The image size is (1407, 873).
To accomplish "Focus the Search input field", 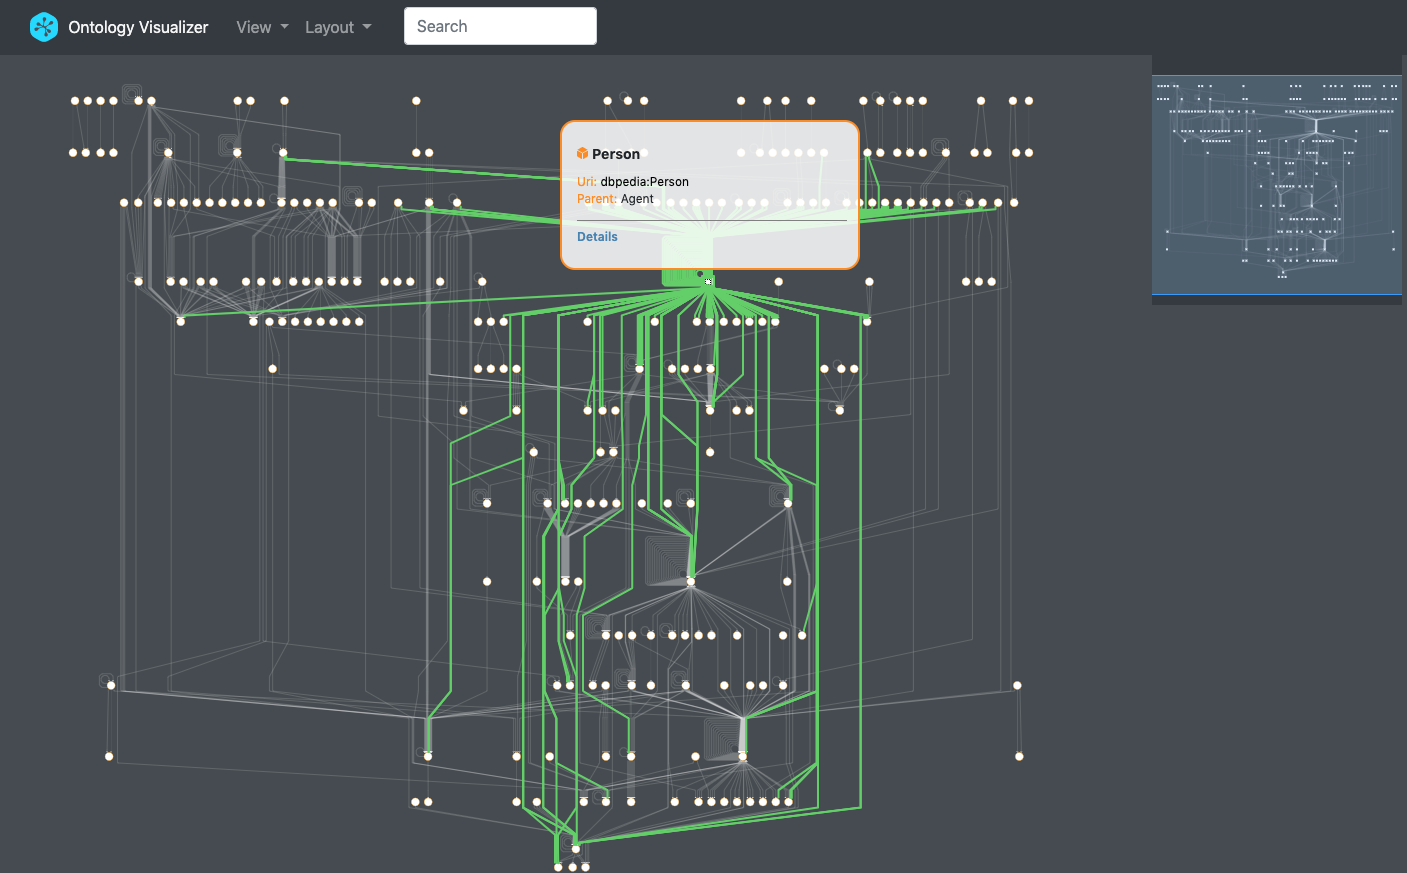I will (x=500, y=26).
